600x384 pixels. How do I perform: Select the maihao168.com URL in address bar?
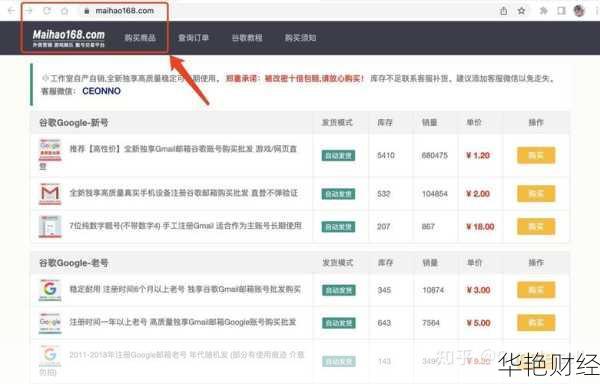point(124,11)
